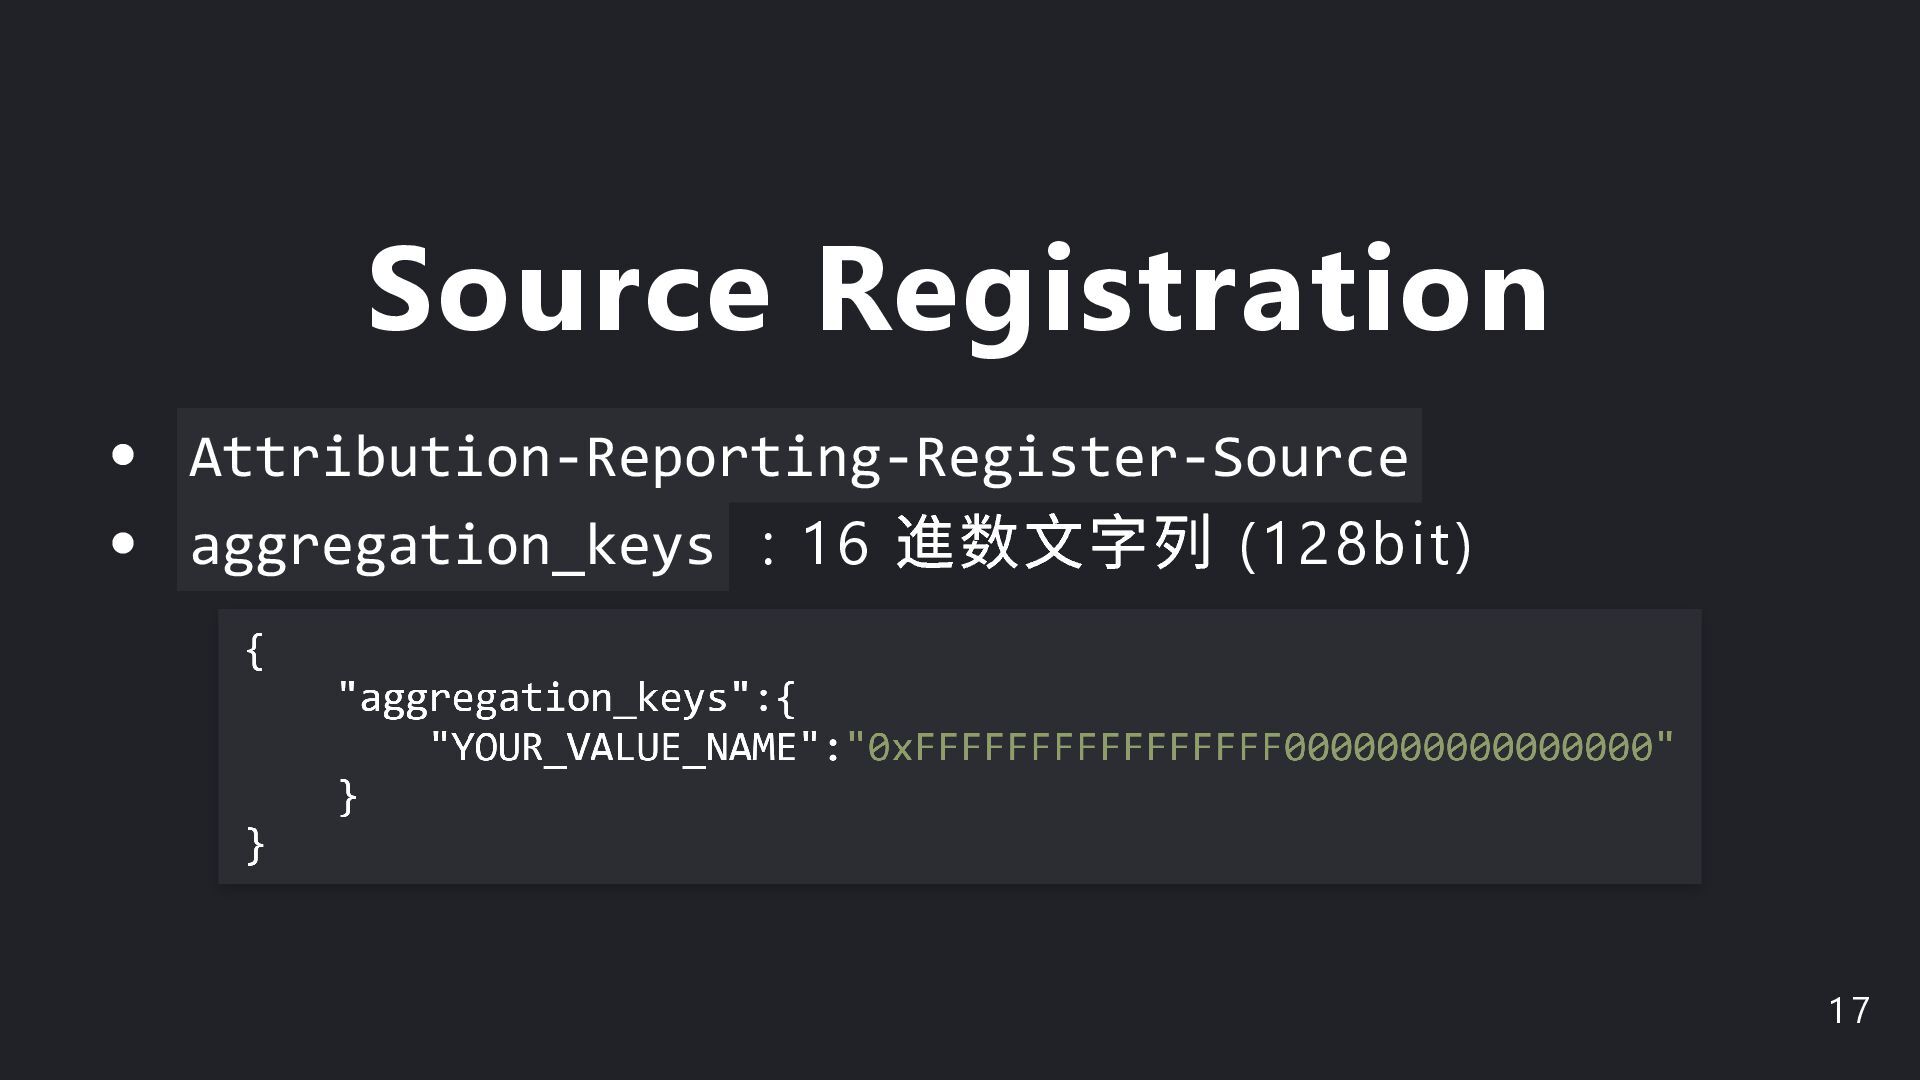Click the Source Registration slide title
Viewport: 1920px width, 1080px height.
tap(958, 290)
